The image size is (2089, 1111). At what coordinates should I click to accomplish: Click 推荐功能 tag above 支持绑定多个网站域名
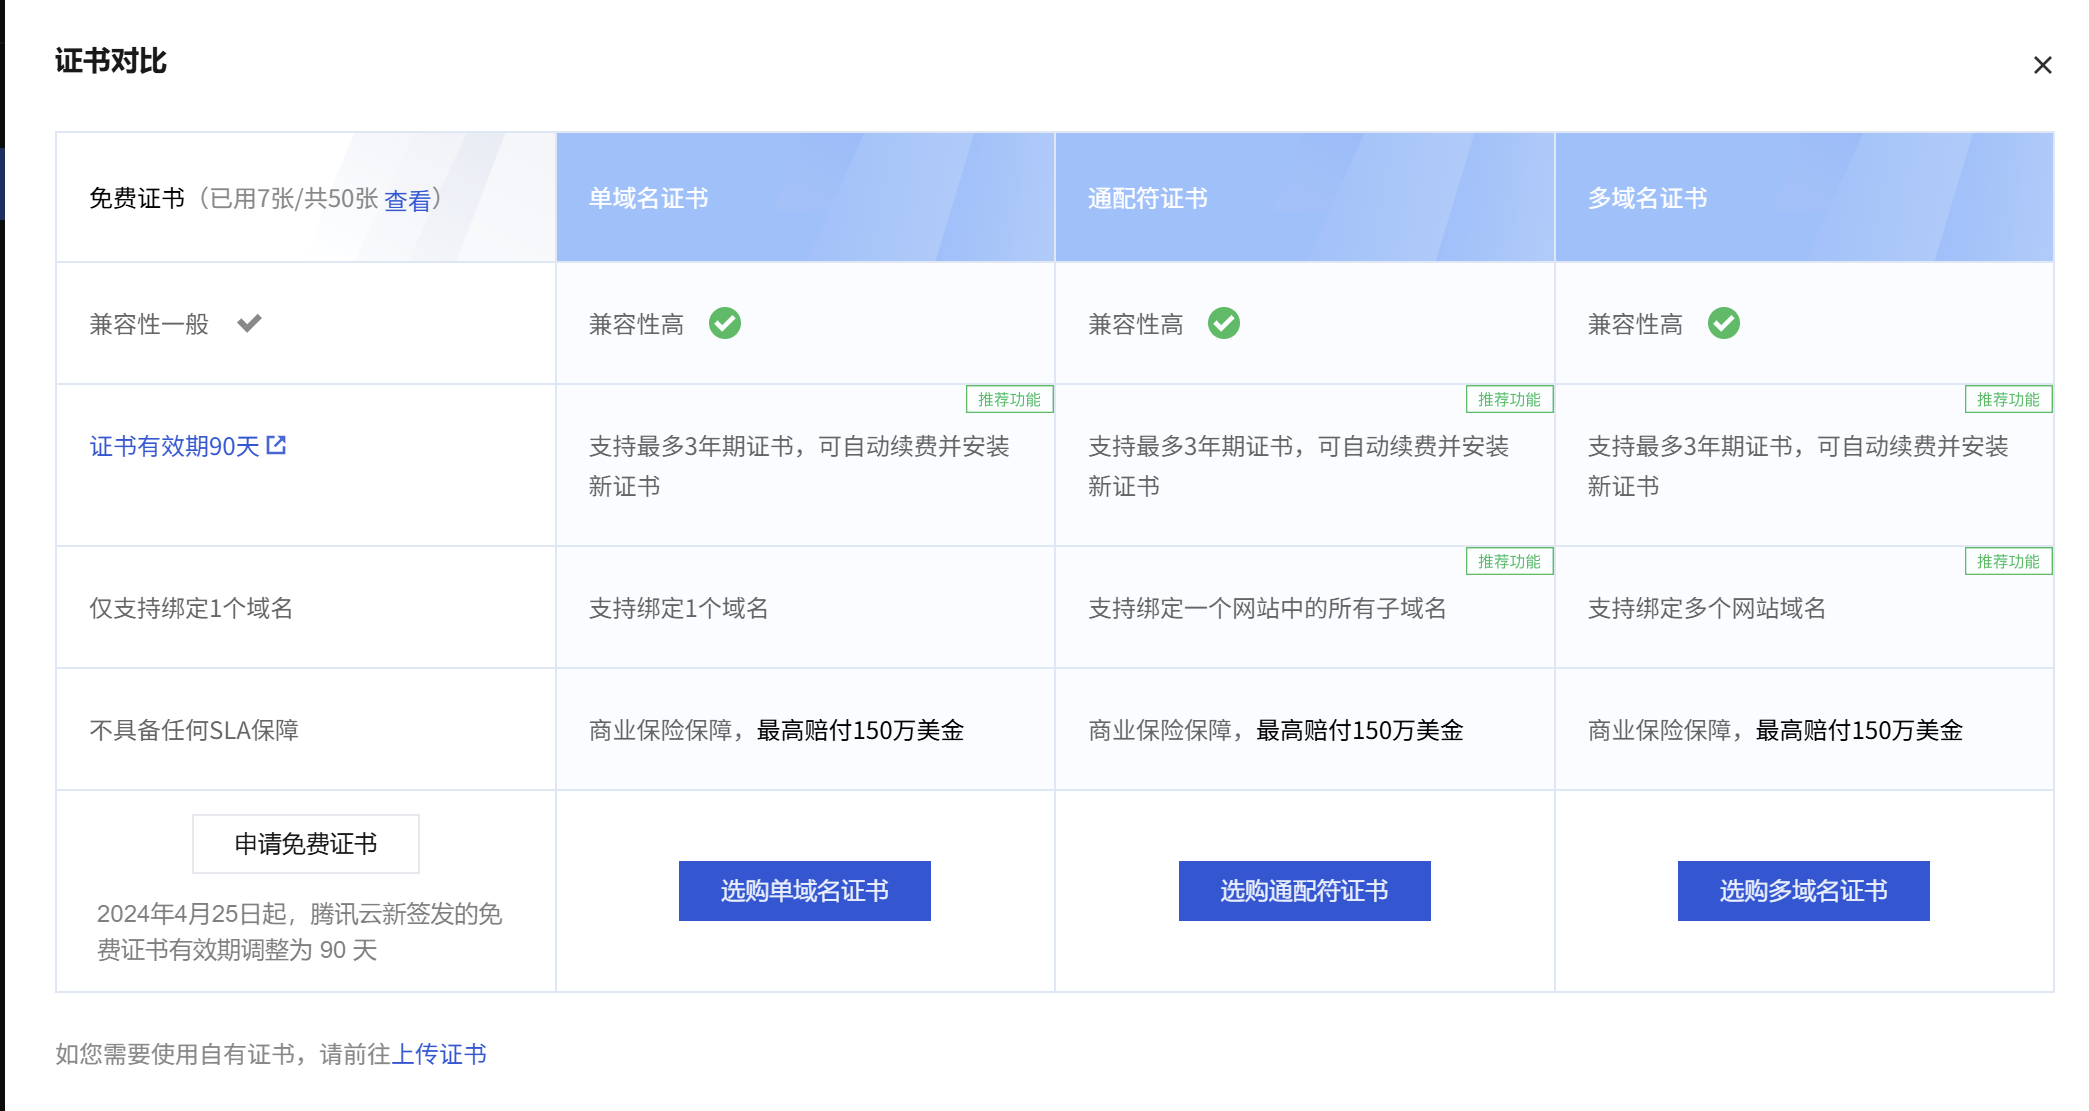[2007, 561]
